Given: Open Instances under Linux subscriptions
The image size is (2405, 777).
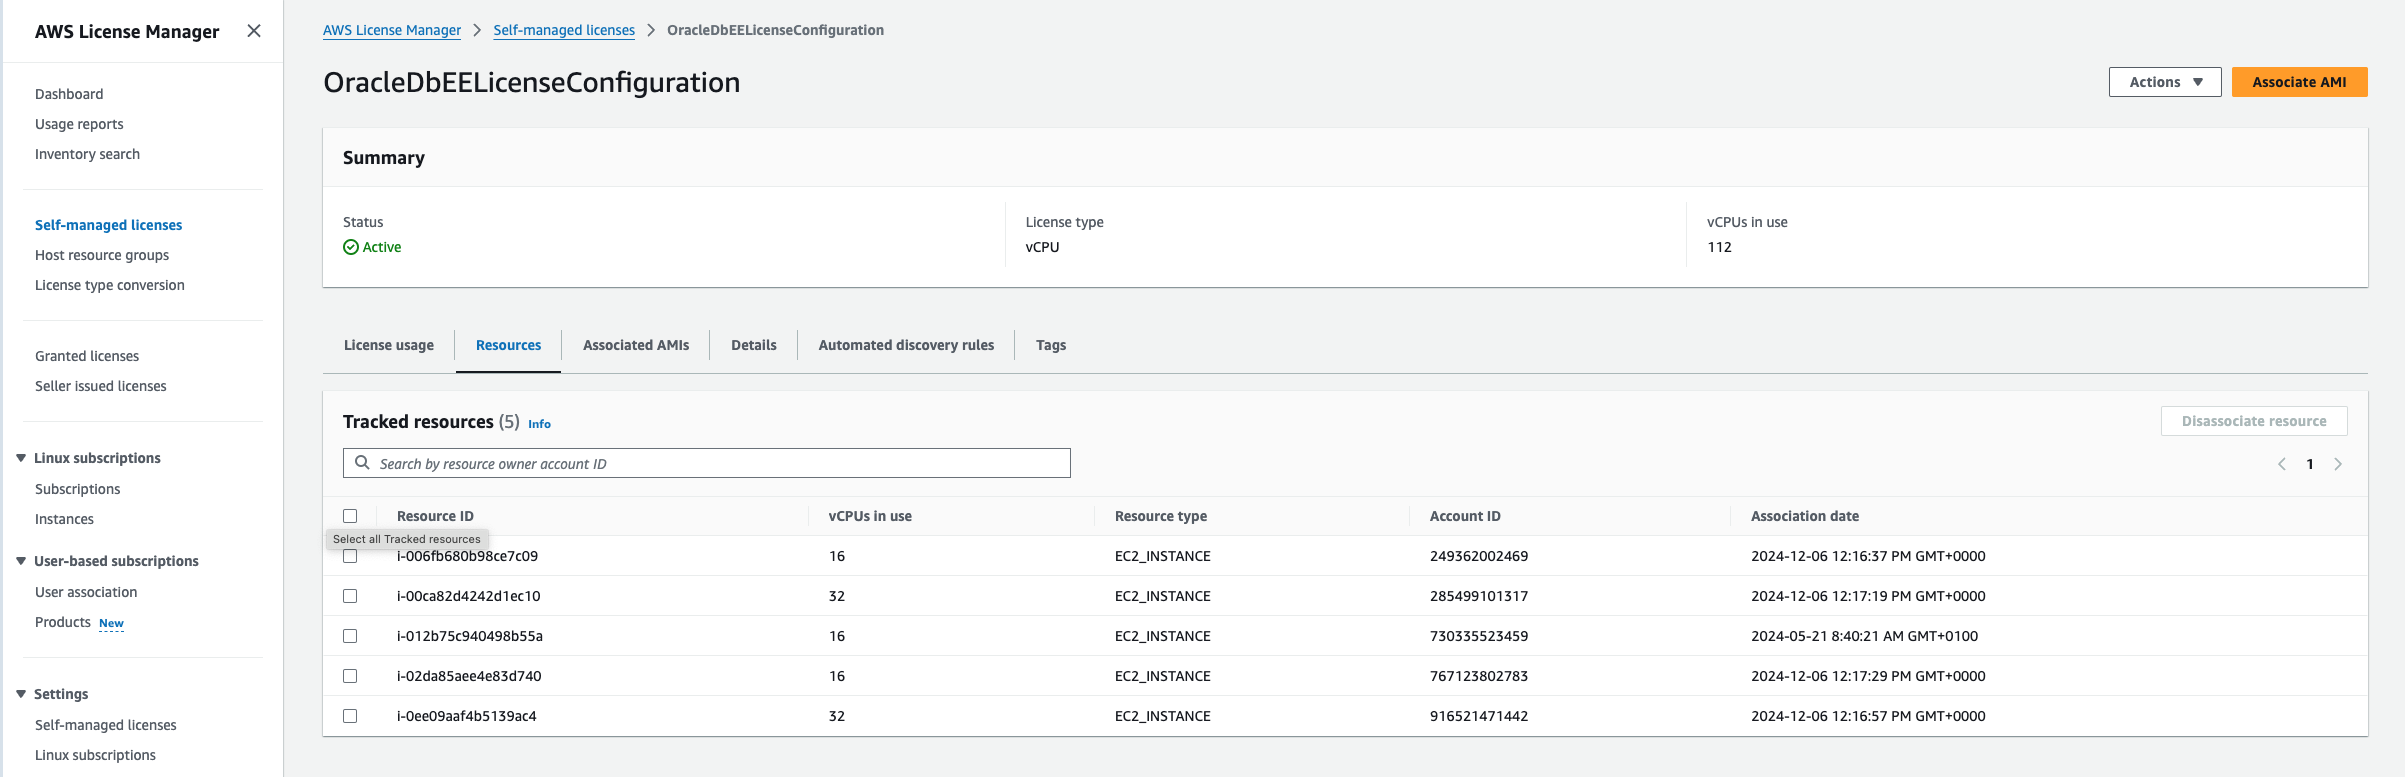Looking at the screenshot, I should tap(64, 519).
